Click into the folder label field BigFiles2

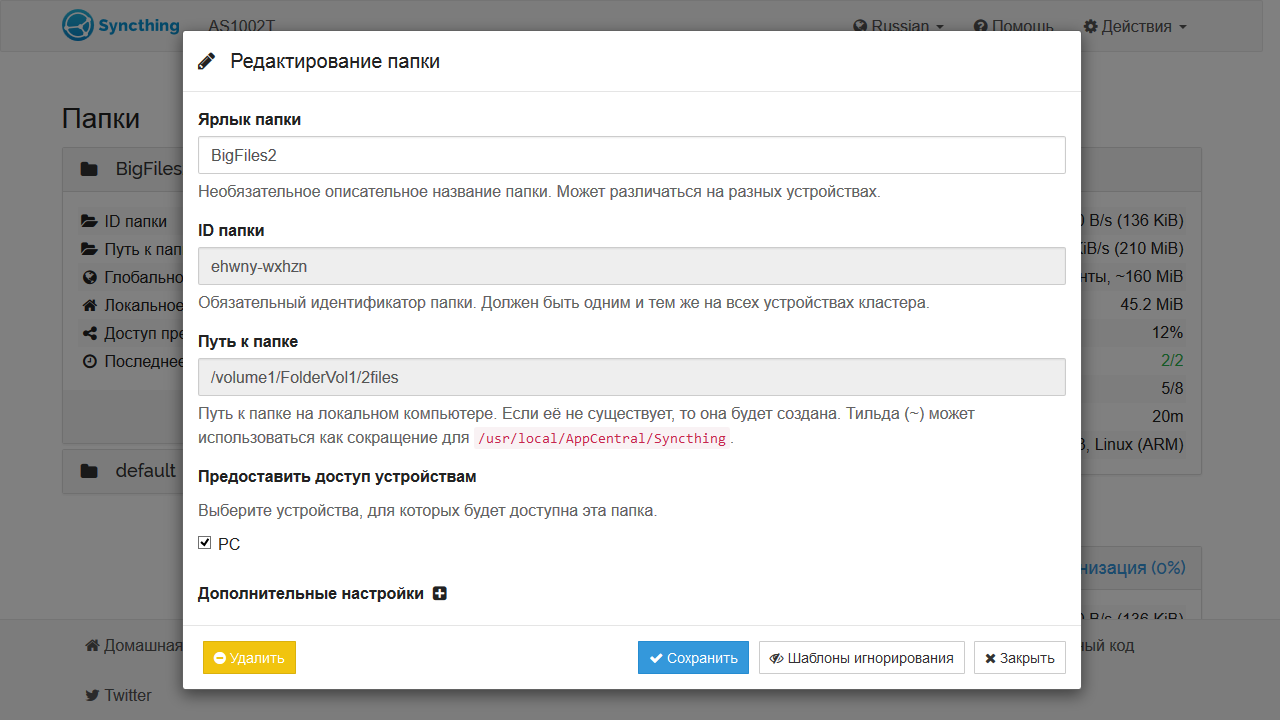[x=631, y=155]
